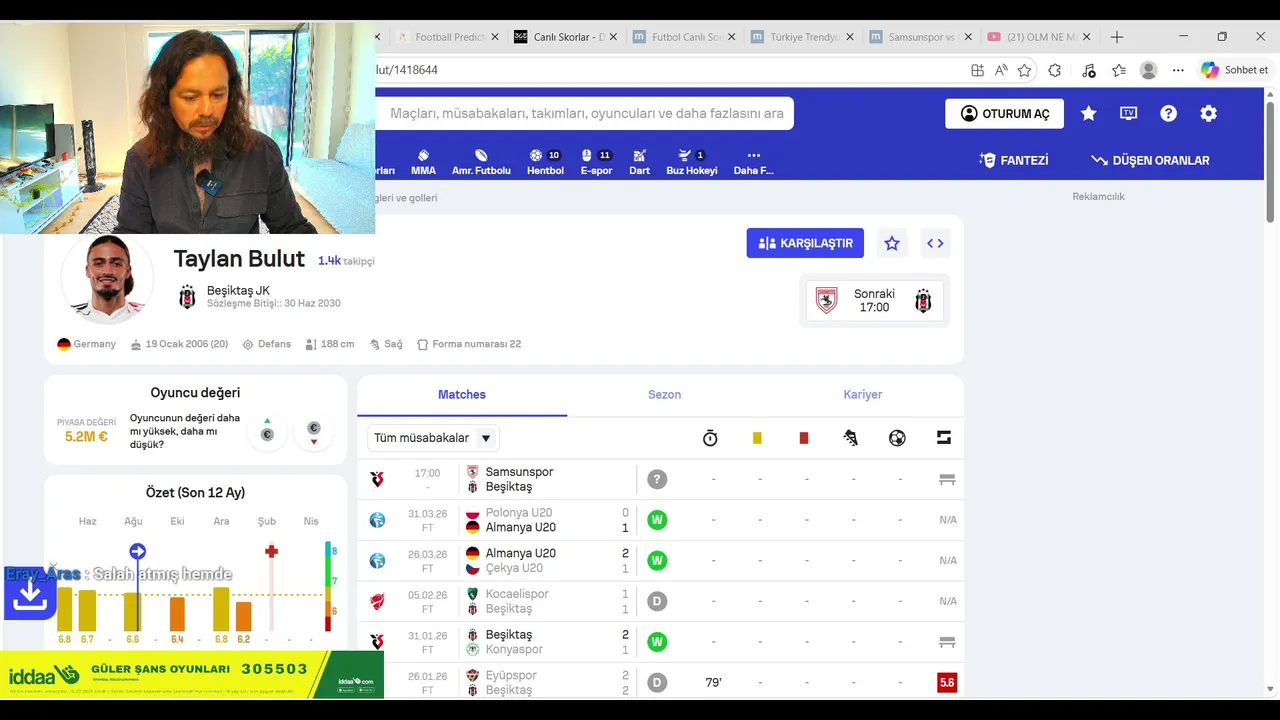Open site settings gear icon

(x=1208, y=113)
